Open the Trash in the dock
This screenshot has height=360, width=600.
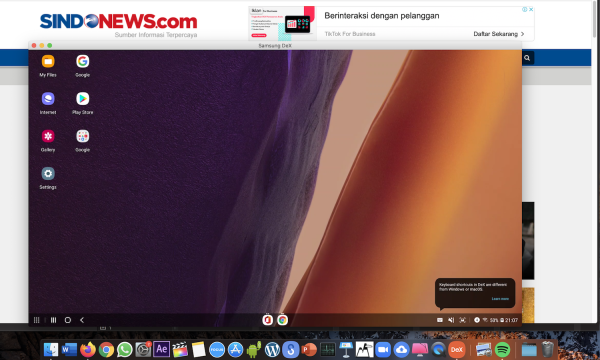[x=548, y=349]
